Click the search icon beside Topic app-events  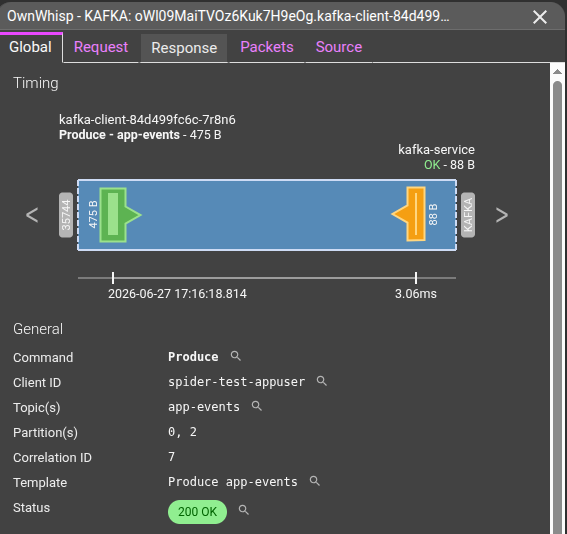tap(257, 406)
